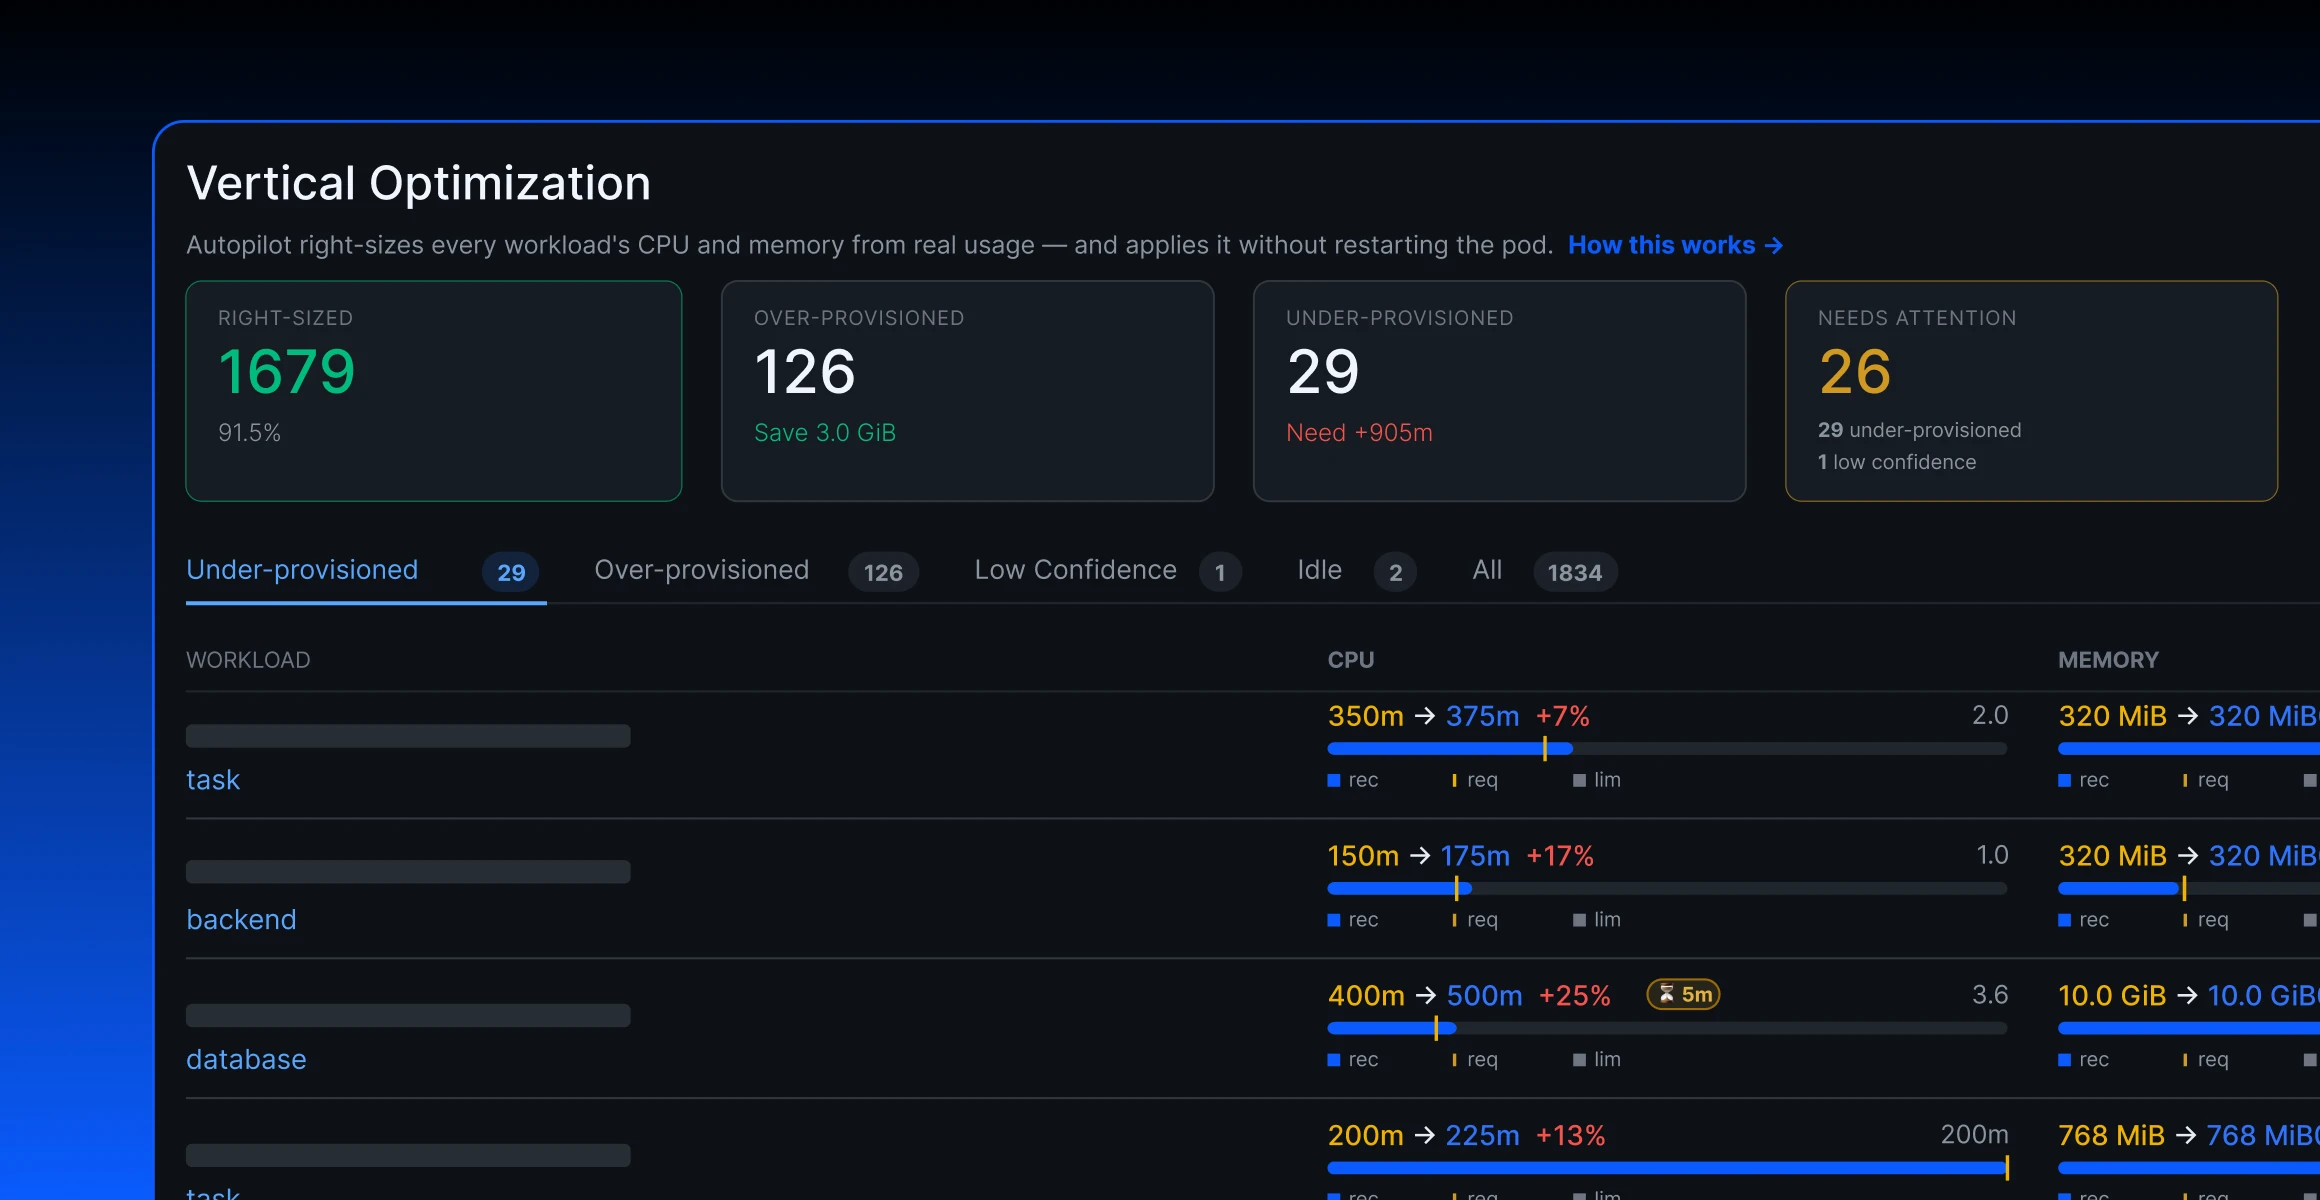Click the Under-provisioned 29 summary card
The image size is (2320, 1200).
tap(1499, 391)
